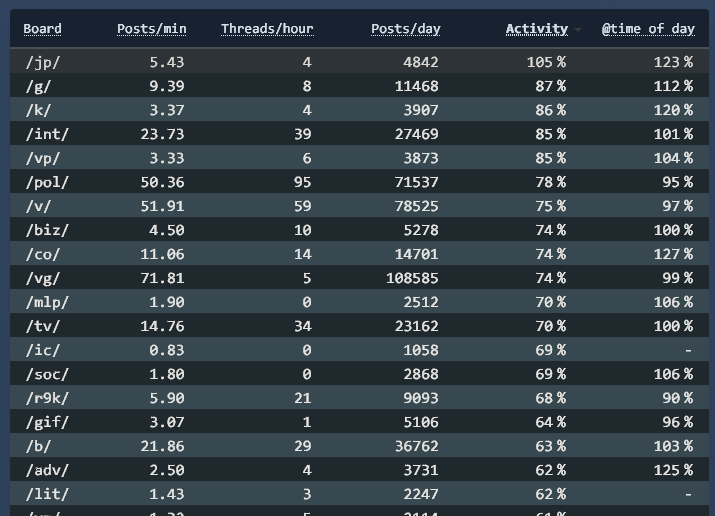Select the /soc/ board name

coord(47,374)
